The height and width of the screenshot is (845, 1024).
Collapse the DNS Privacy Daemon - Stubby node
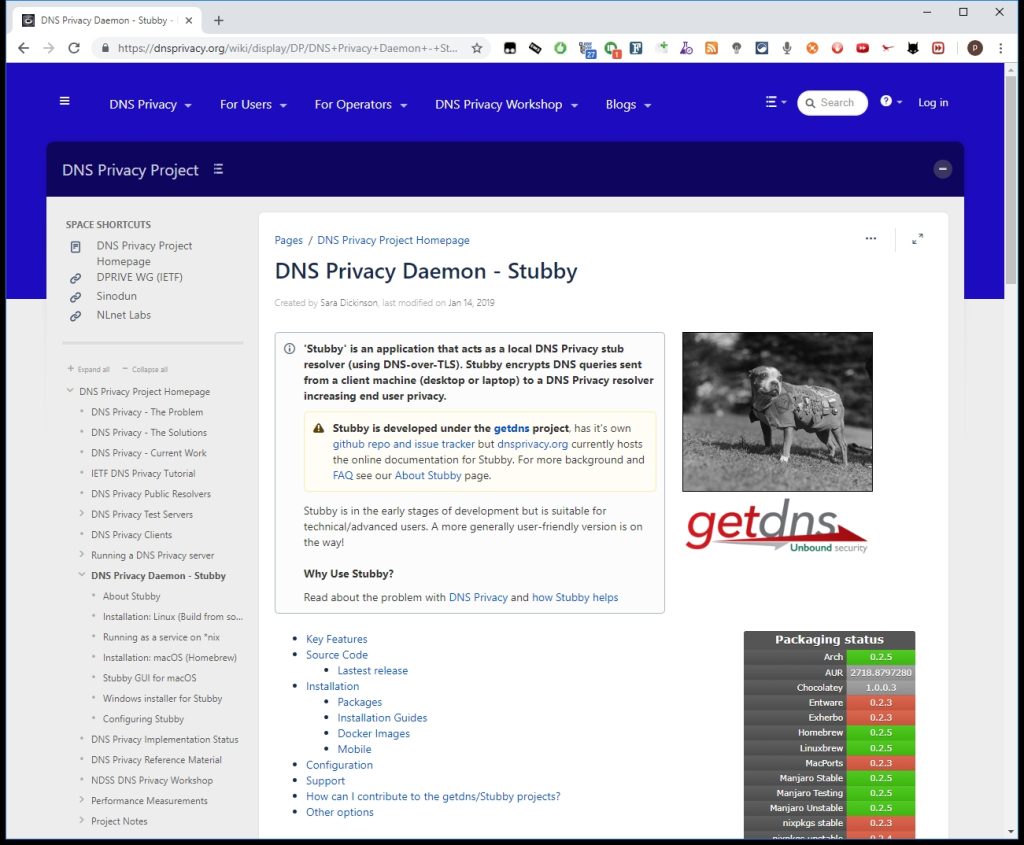(x=82, y=575)
